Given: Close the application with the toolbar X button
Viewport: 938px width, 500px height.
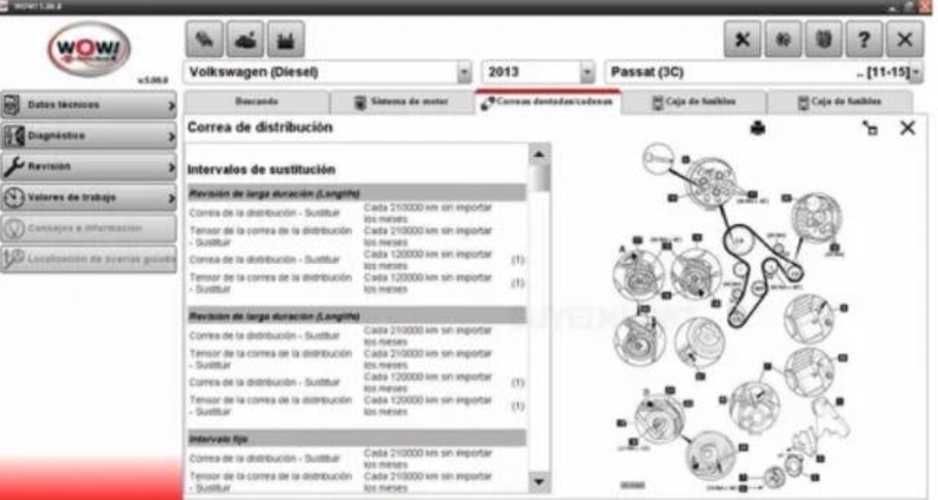Looking at the screenshot, I should pos(905,39).
